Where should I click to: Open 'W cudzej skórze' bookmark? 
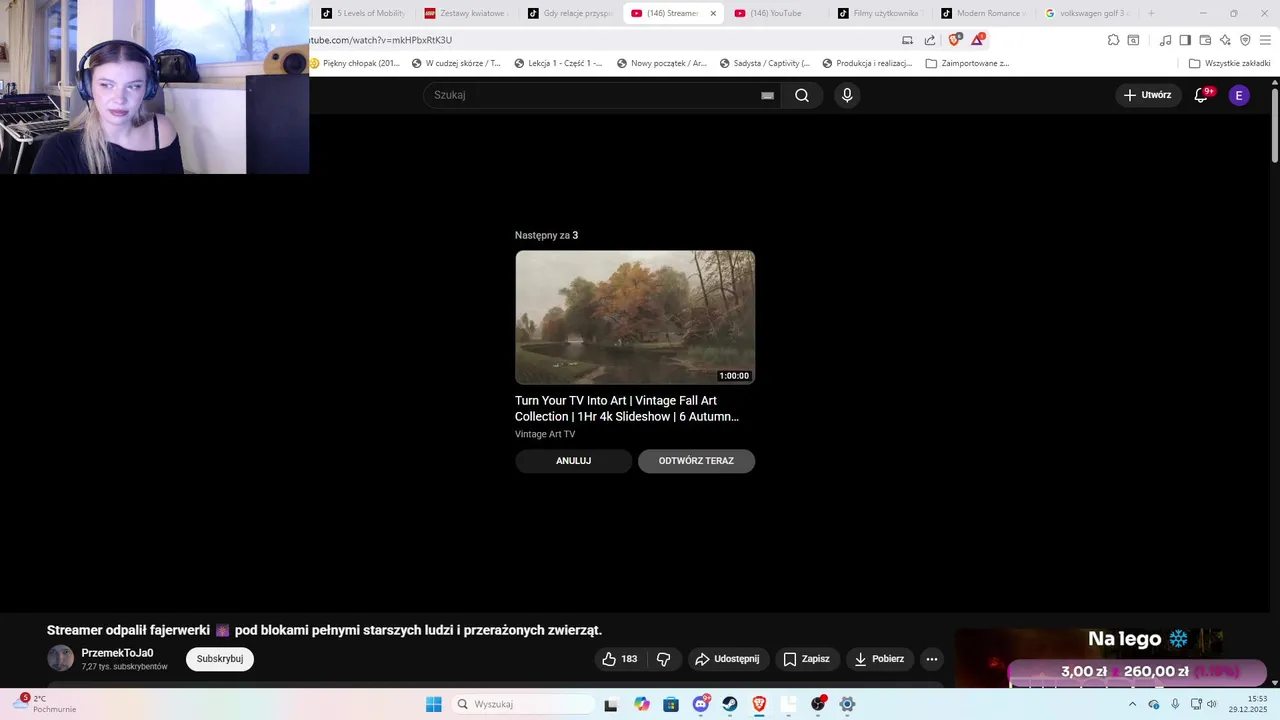tap(456, 63)
